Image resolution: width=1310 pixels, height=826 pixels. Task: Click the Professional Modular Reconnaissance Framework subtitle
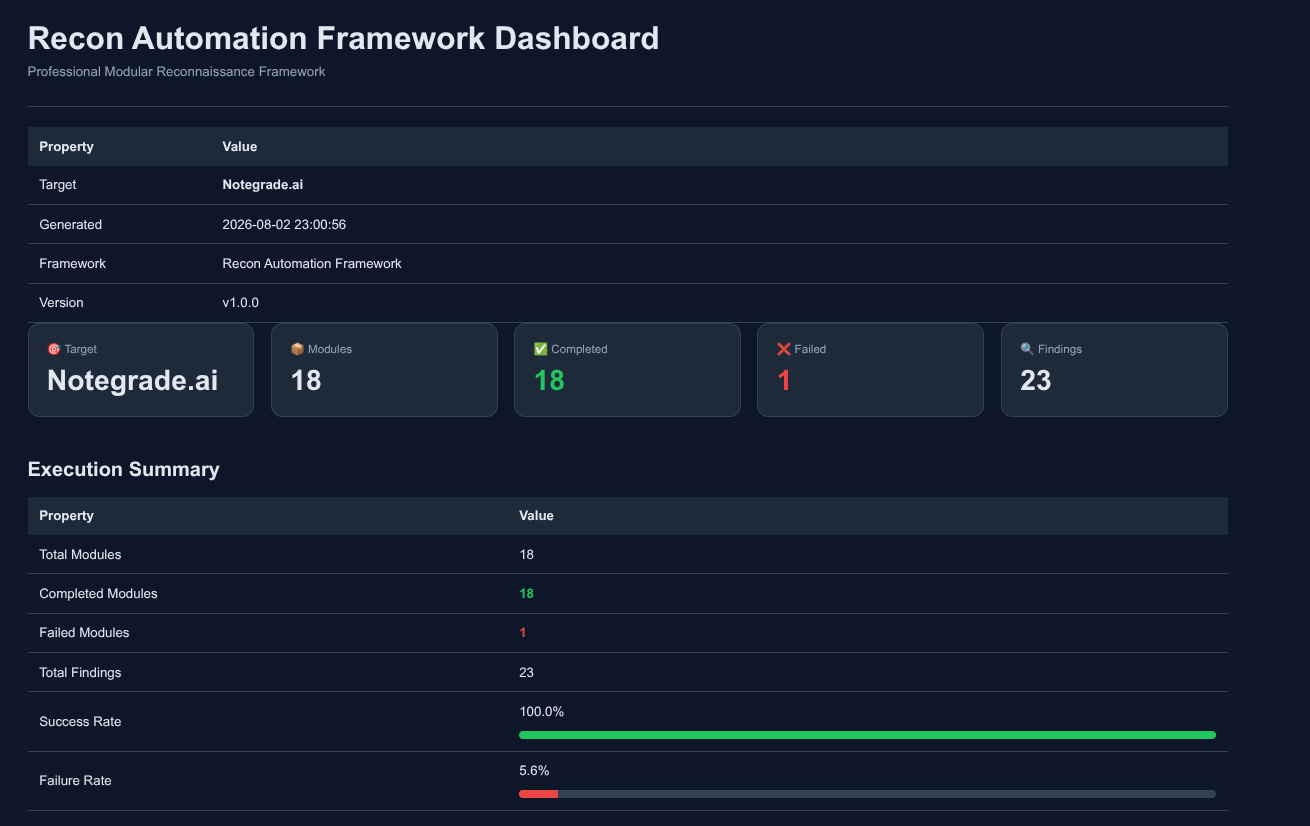[176, 72]
